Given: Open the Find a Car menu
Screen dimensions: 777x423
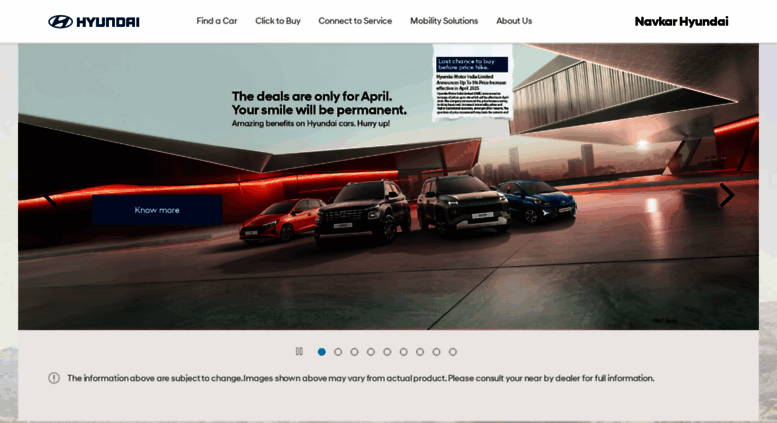Looking at the screenshot, I should click(x=217, y=21).
